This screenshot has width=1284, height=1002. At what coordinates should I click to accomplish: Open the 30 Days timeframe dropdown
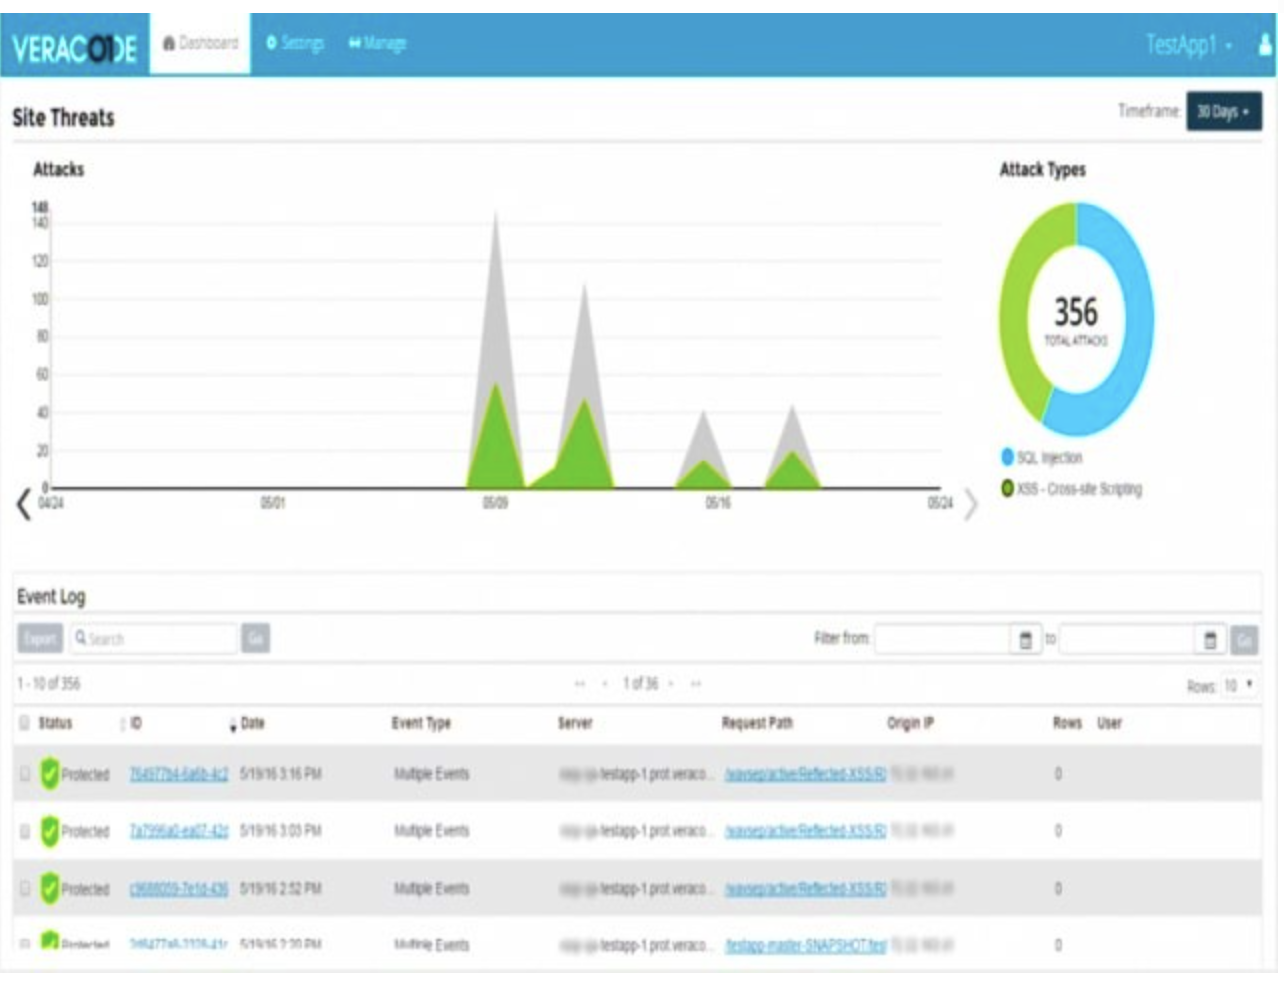1223,111
